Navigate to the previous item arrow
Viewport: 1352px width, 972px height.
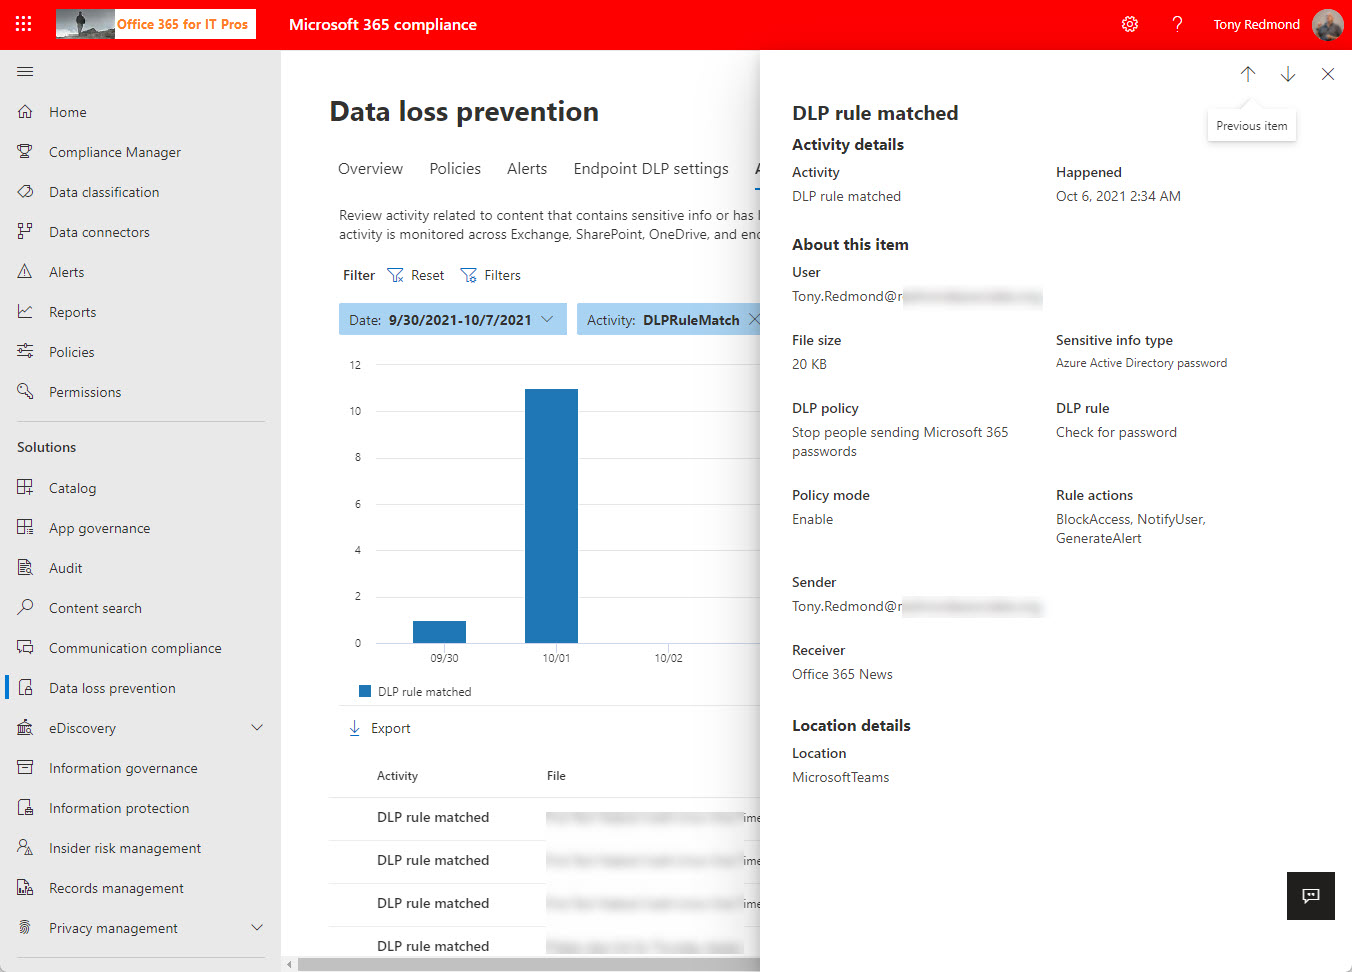(x=1247, y=74)
